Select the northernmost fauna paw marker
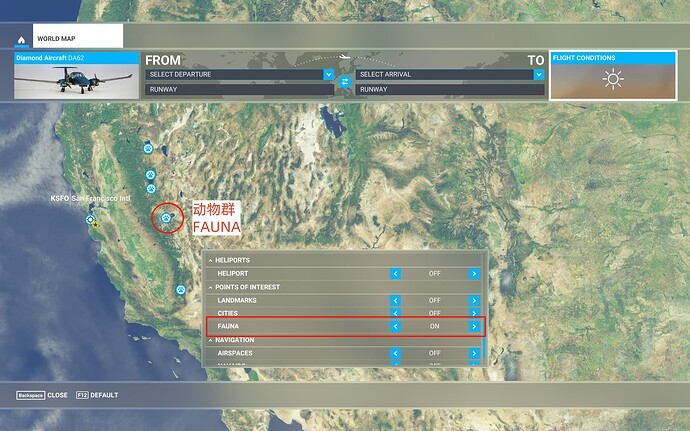Viewport: 690px width, 431px height. click(148, 149)
